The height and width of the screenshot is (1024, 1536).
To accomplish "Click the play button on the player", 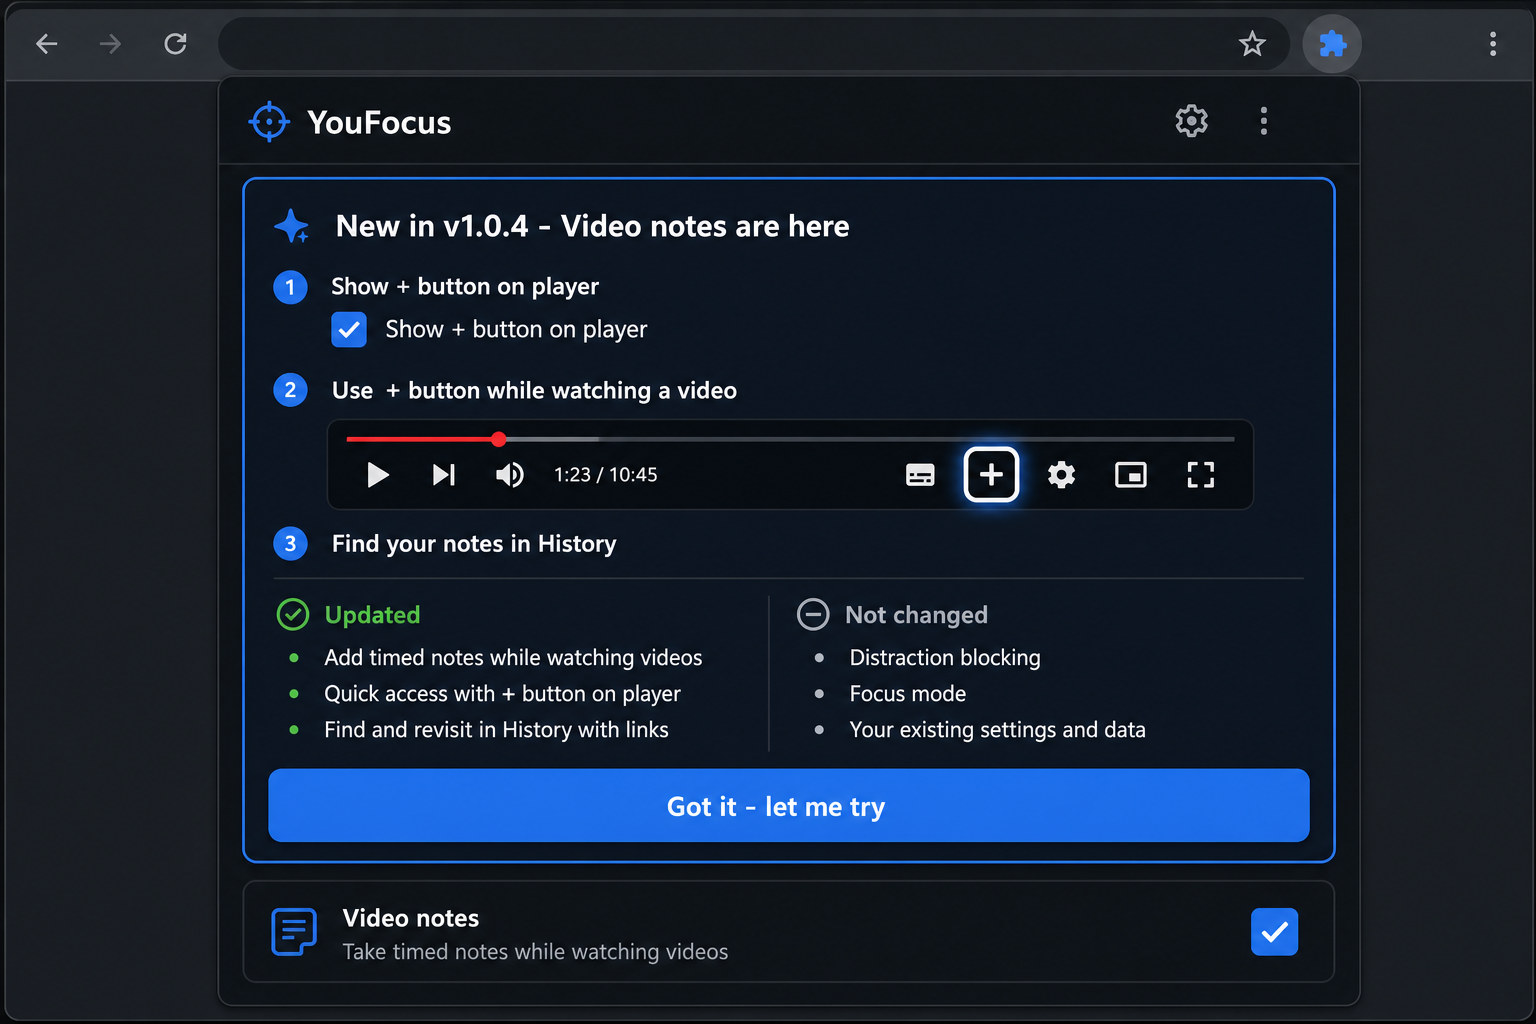I will [377, 475].
